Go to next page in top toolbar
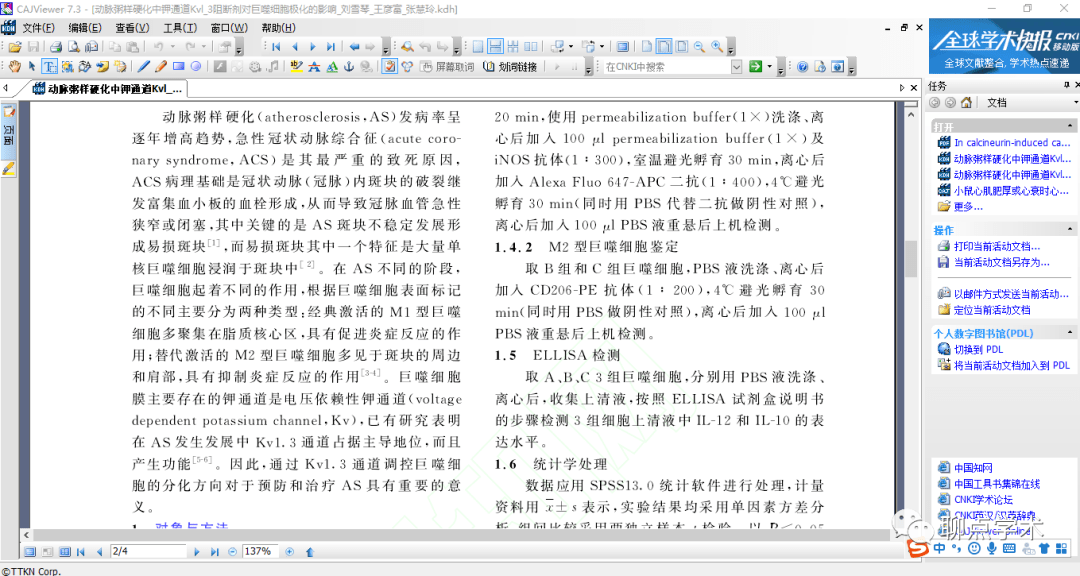1080x576 pixels. 313,47
